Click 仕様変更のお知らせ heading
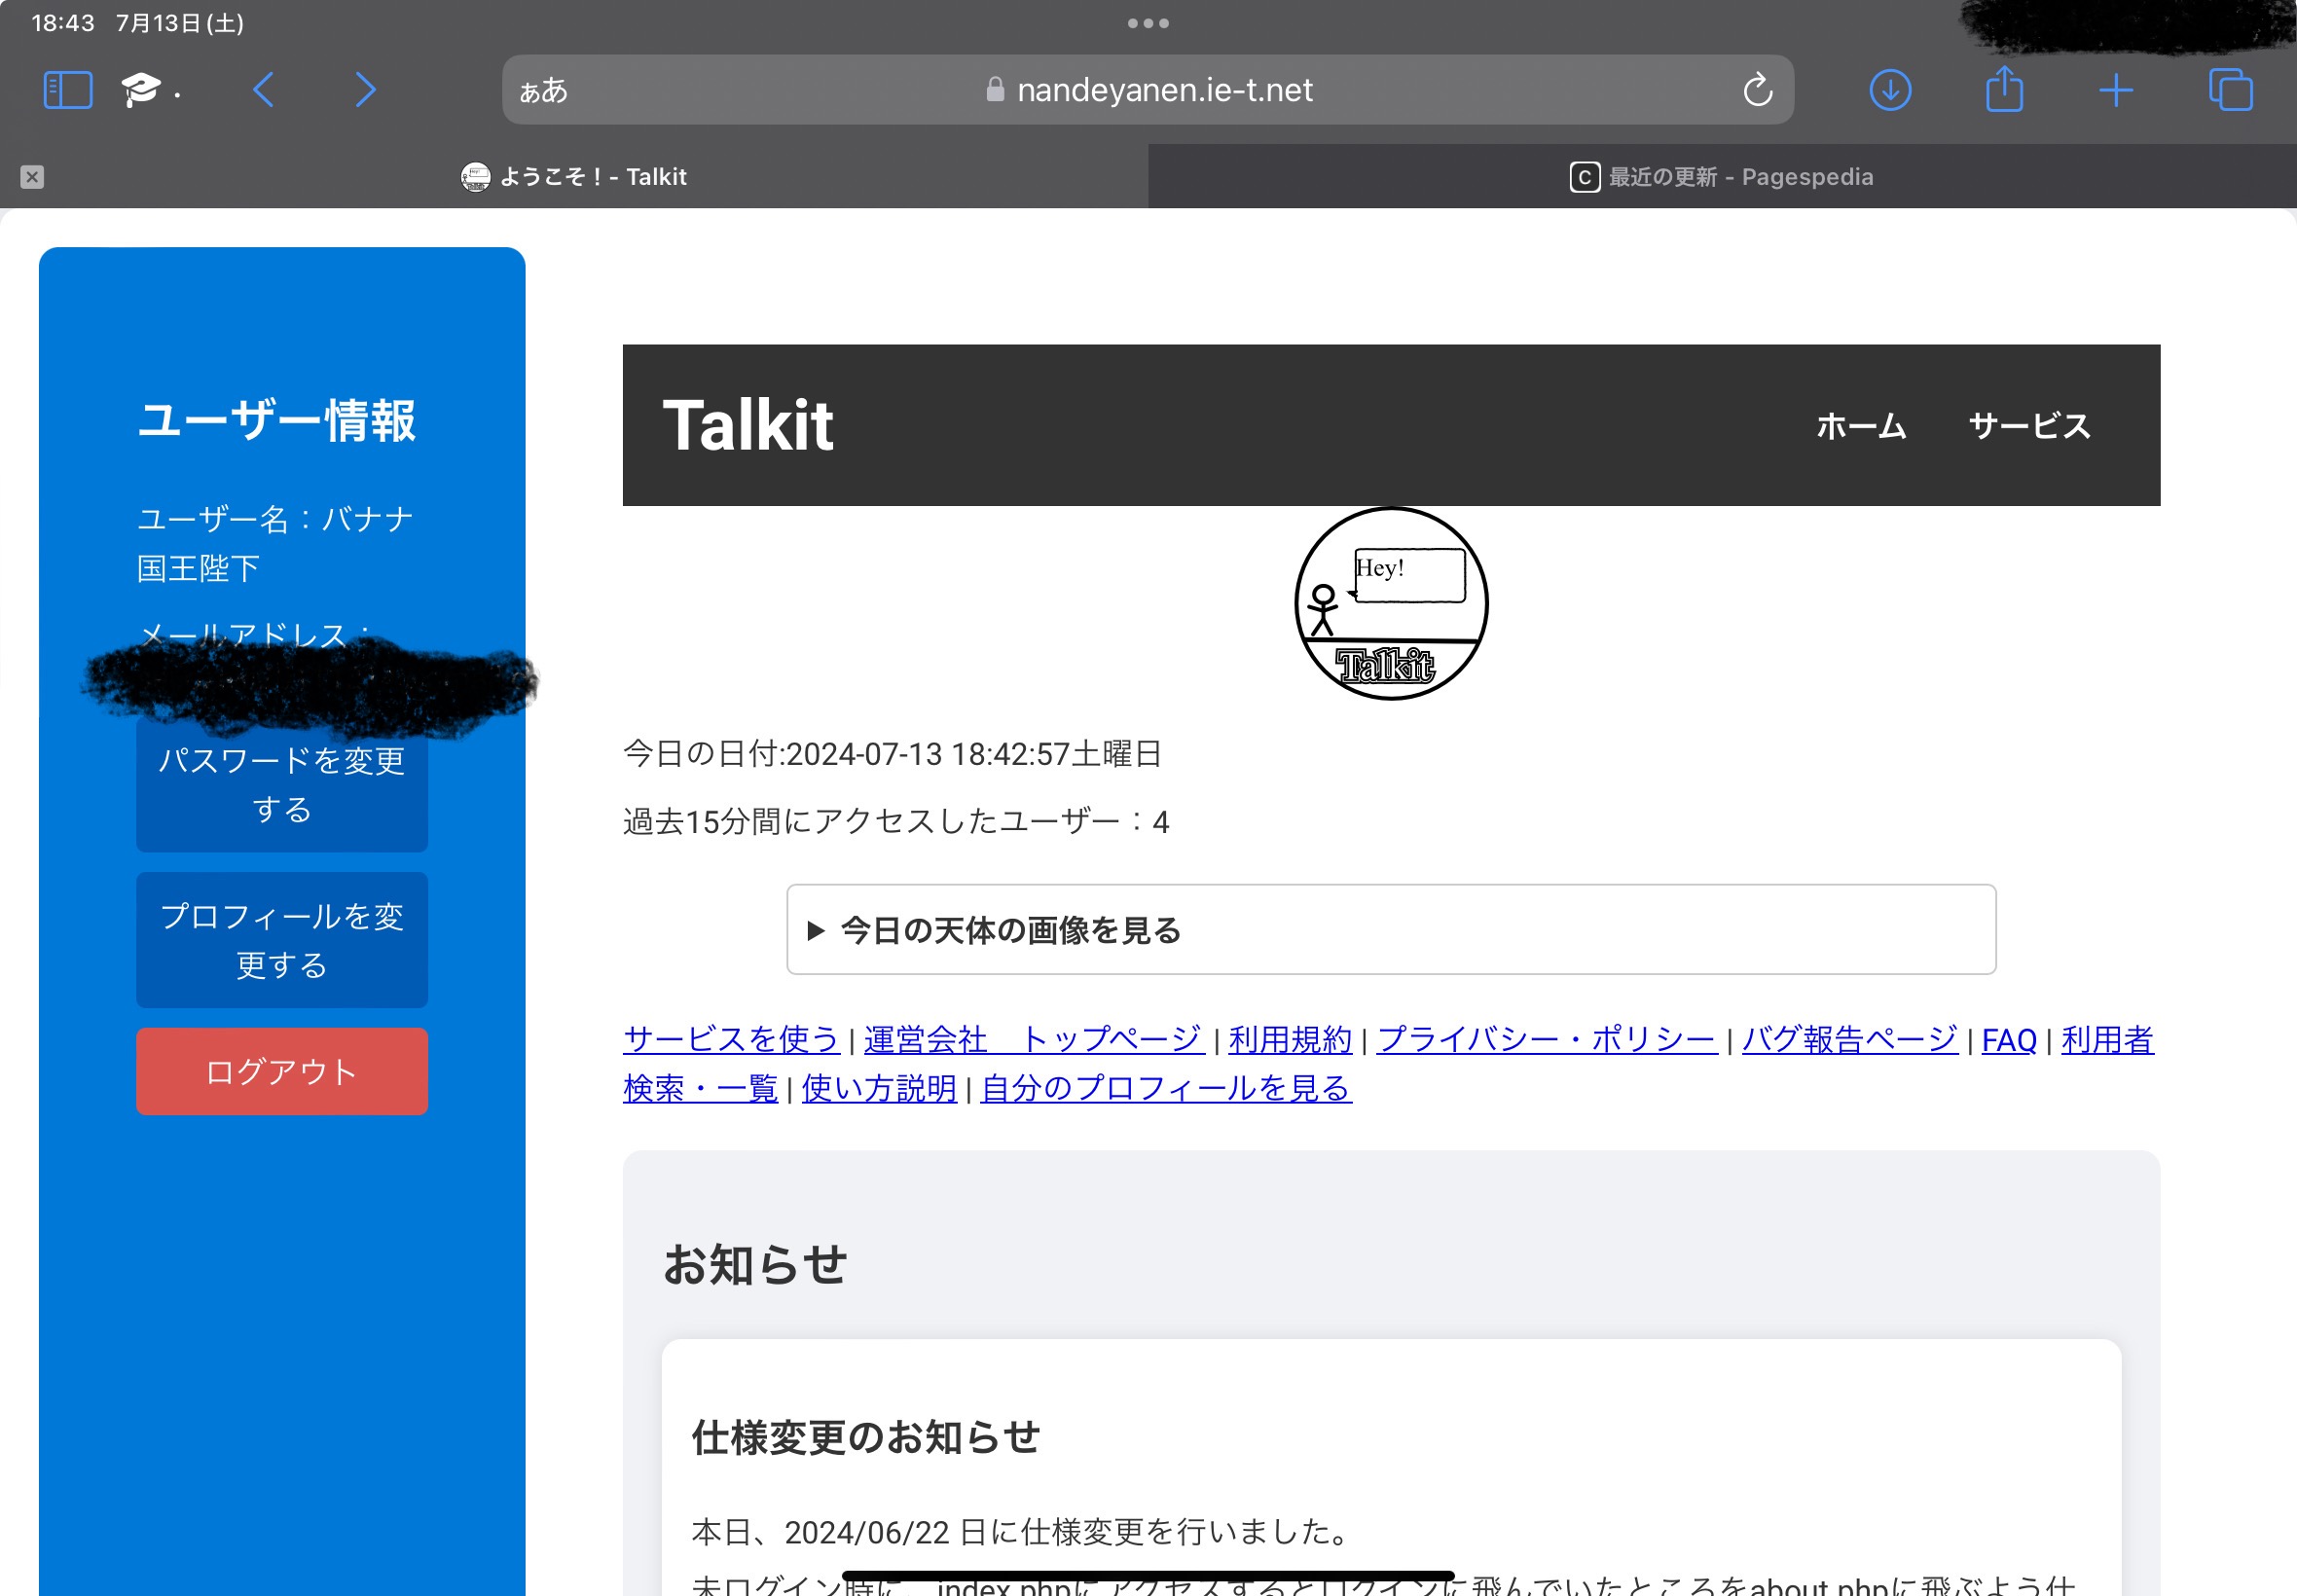This screenshot has width=2297, height=1596. (x=866, y=1437)
